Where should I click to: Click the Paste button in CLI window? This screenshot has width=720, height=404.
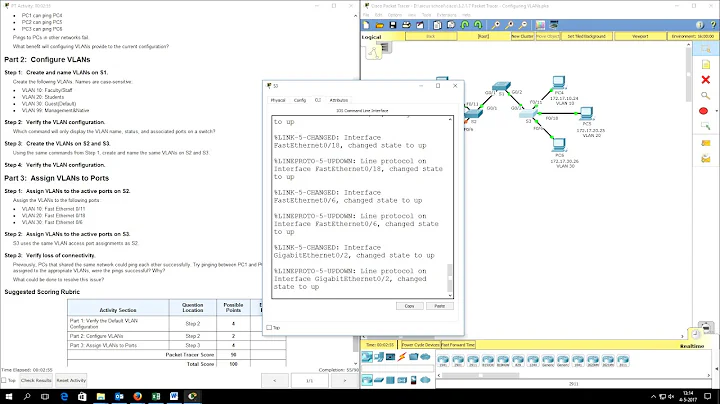(x=439, y=306)
